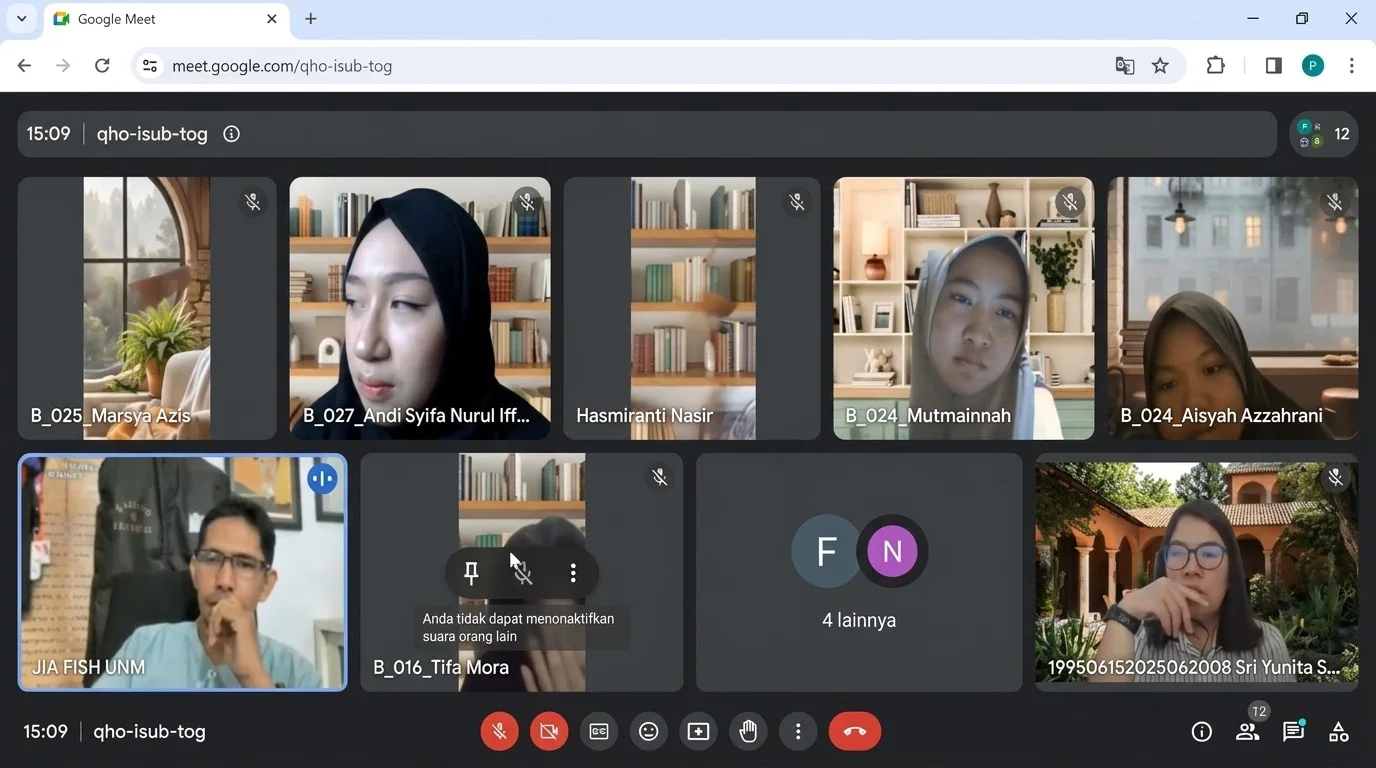Click the mute icon on Tifa Mora's tile

tap(522, 573)
